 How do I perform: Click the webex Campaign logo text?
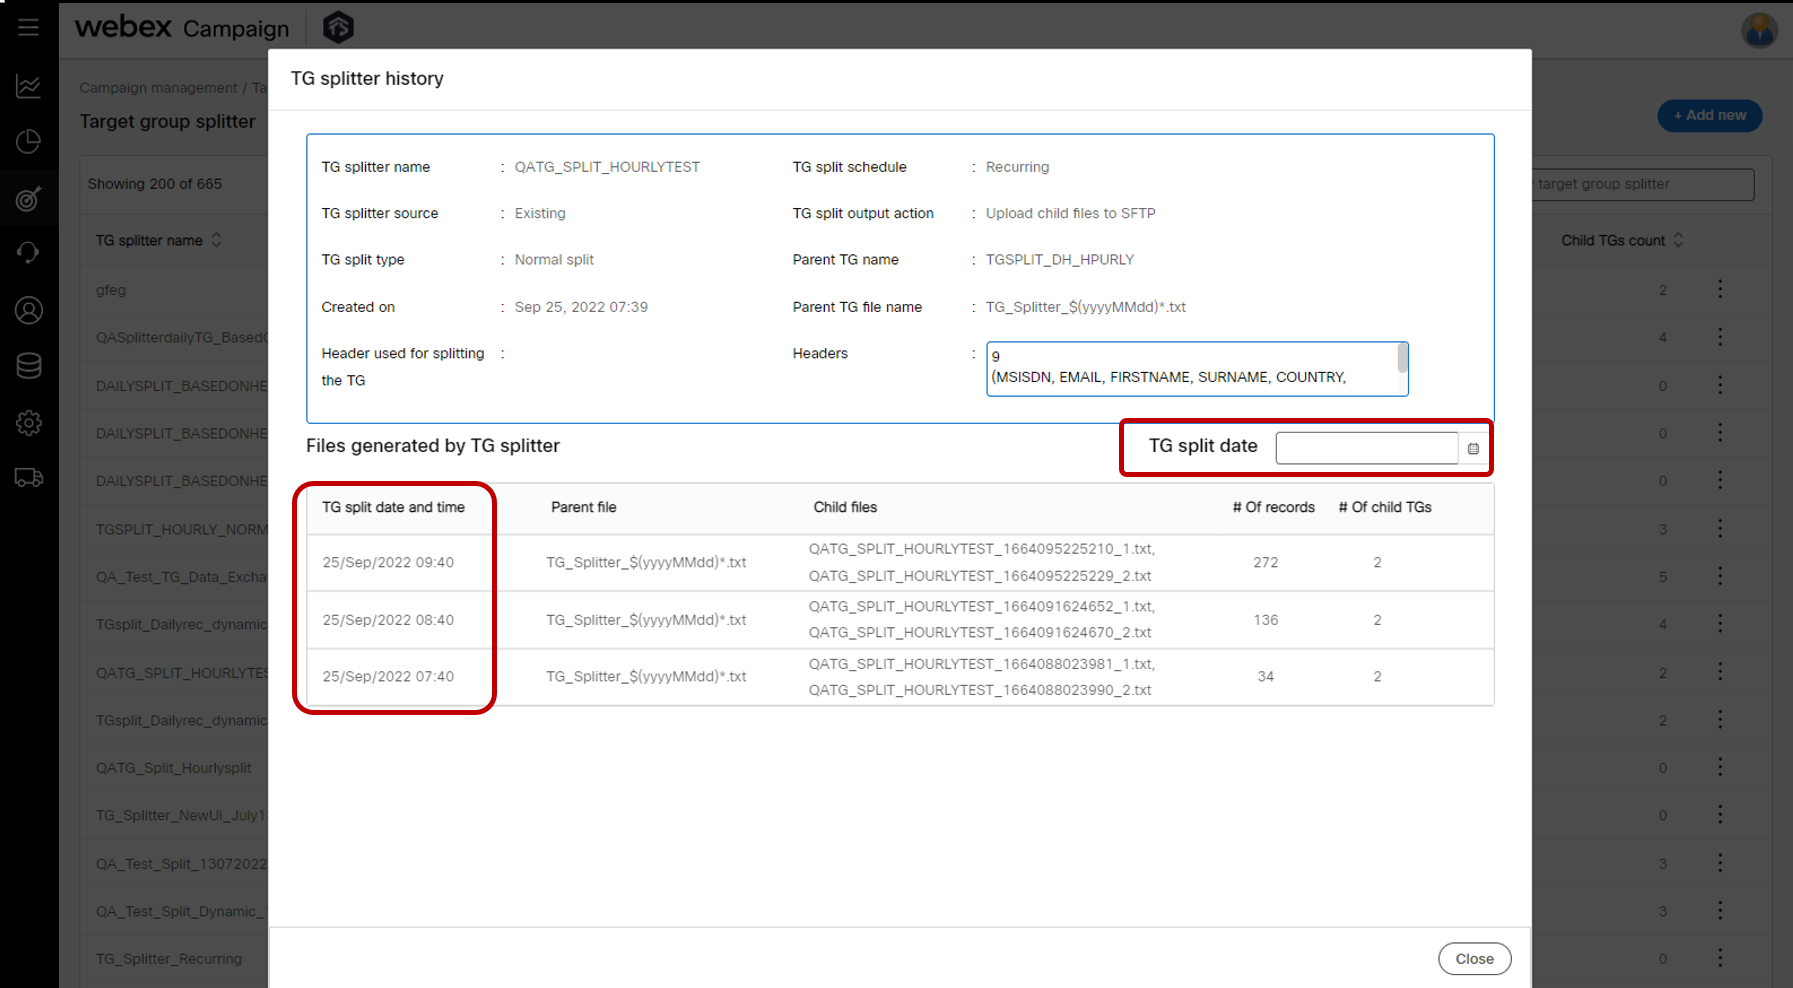[x=182, y=27]
